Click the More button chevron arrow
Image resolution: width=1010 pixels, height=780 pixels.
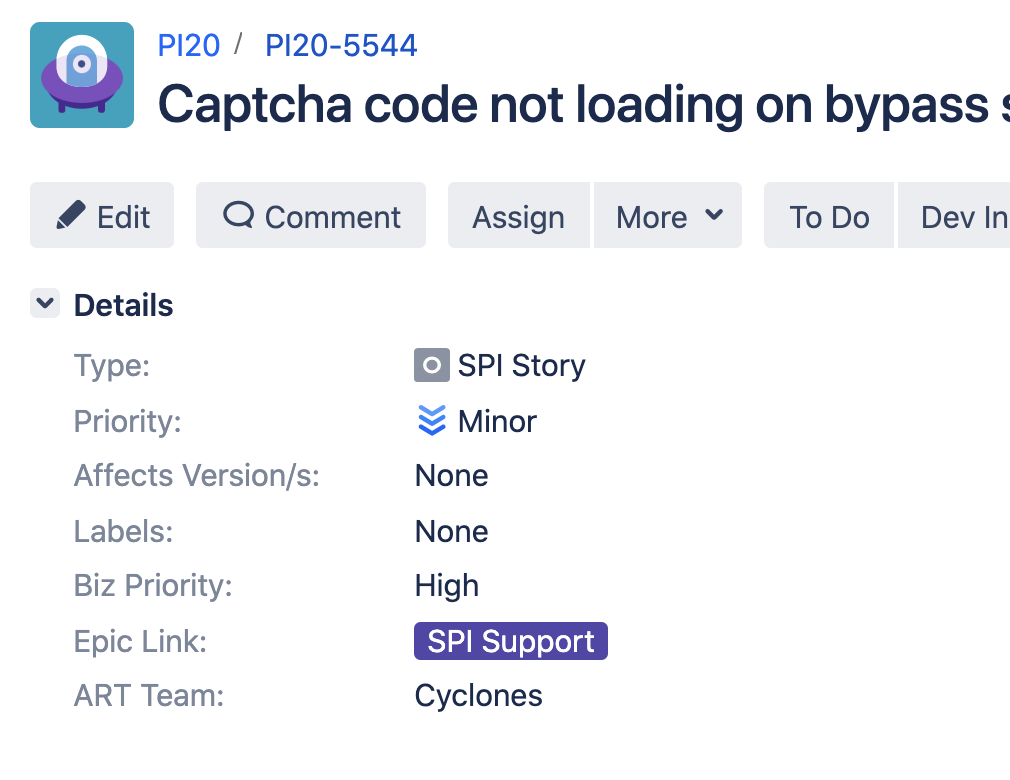pyautogui.click(x=714, y=214)
